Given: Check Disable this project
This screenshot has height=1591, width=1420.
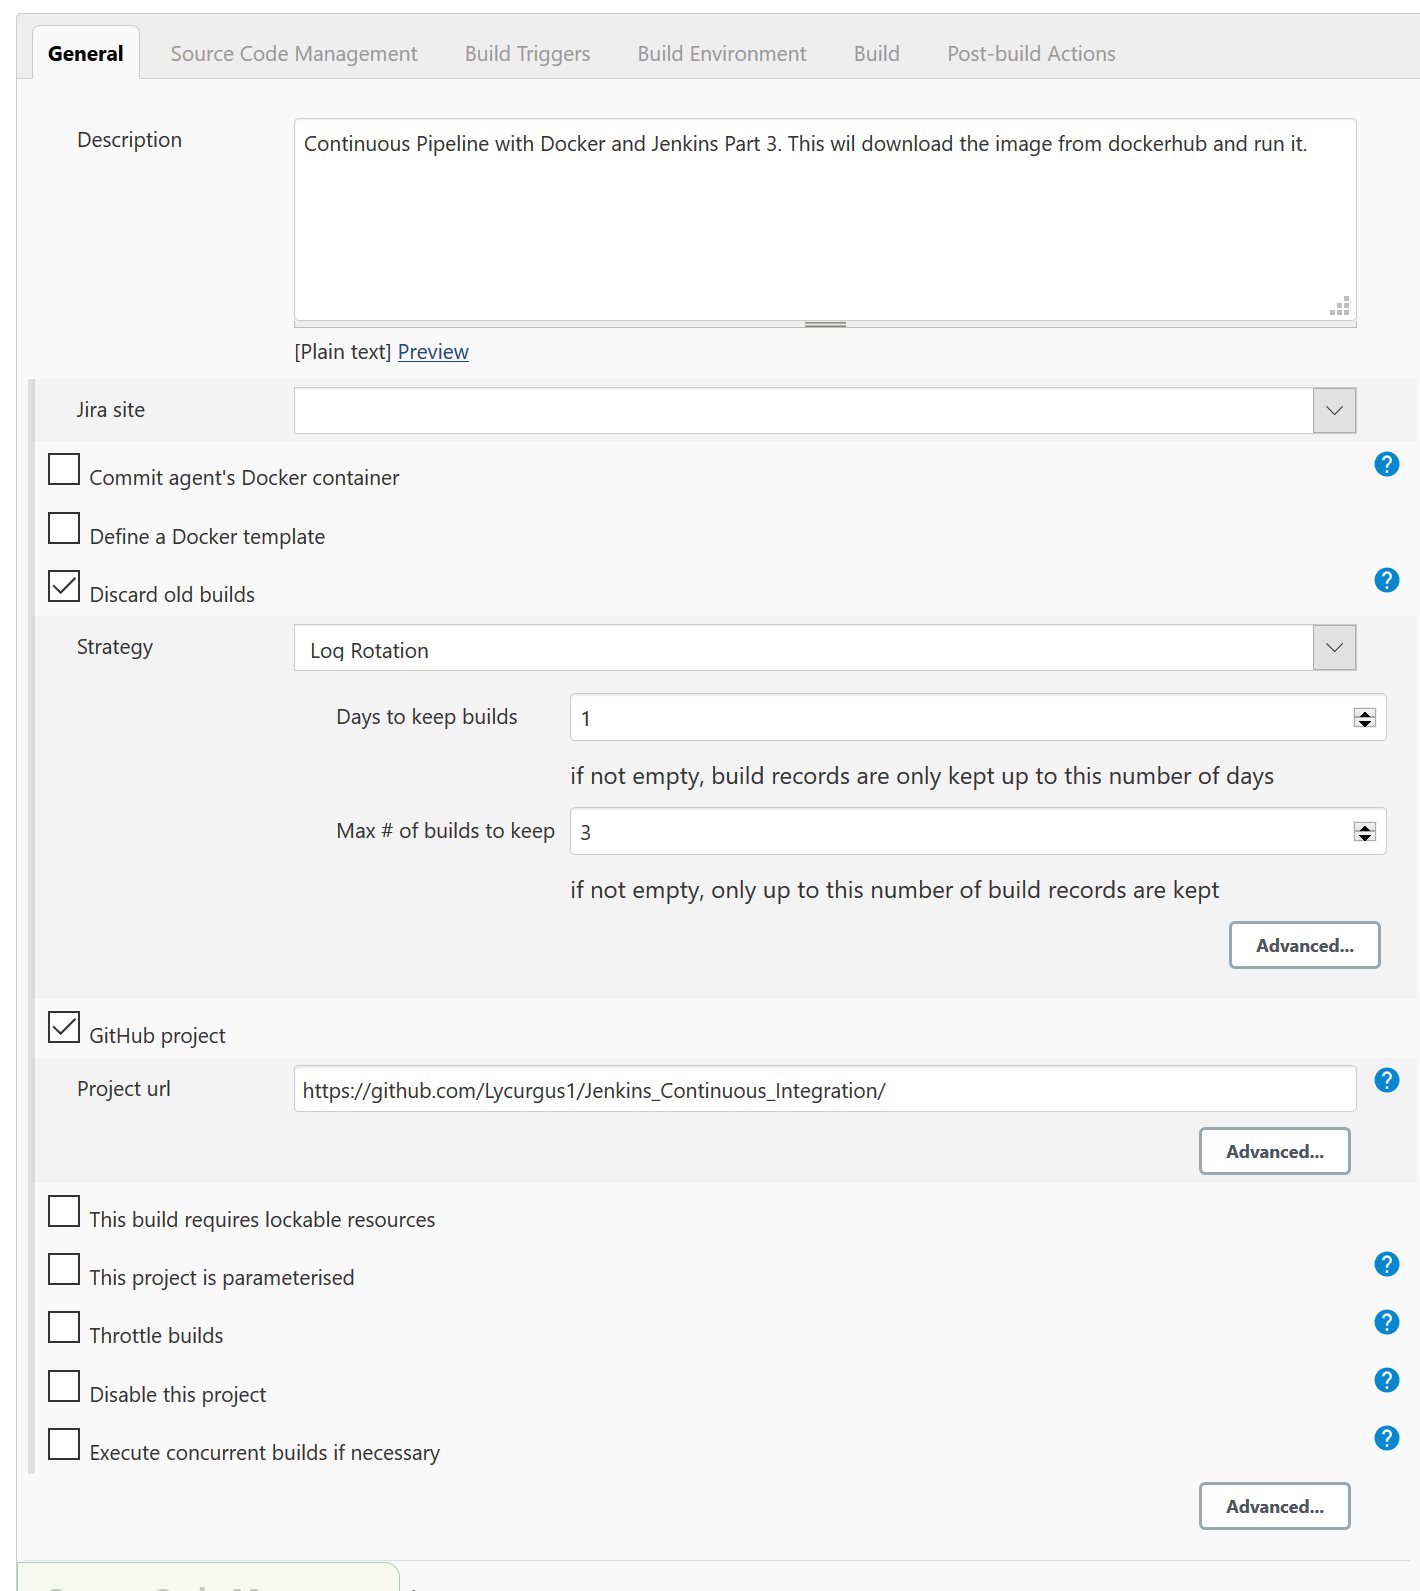Looking at the screenshot, I should (x=64, y=1386).
